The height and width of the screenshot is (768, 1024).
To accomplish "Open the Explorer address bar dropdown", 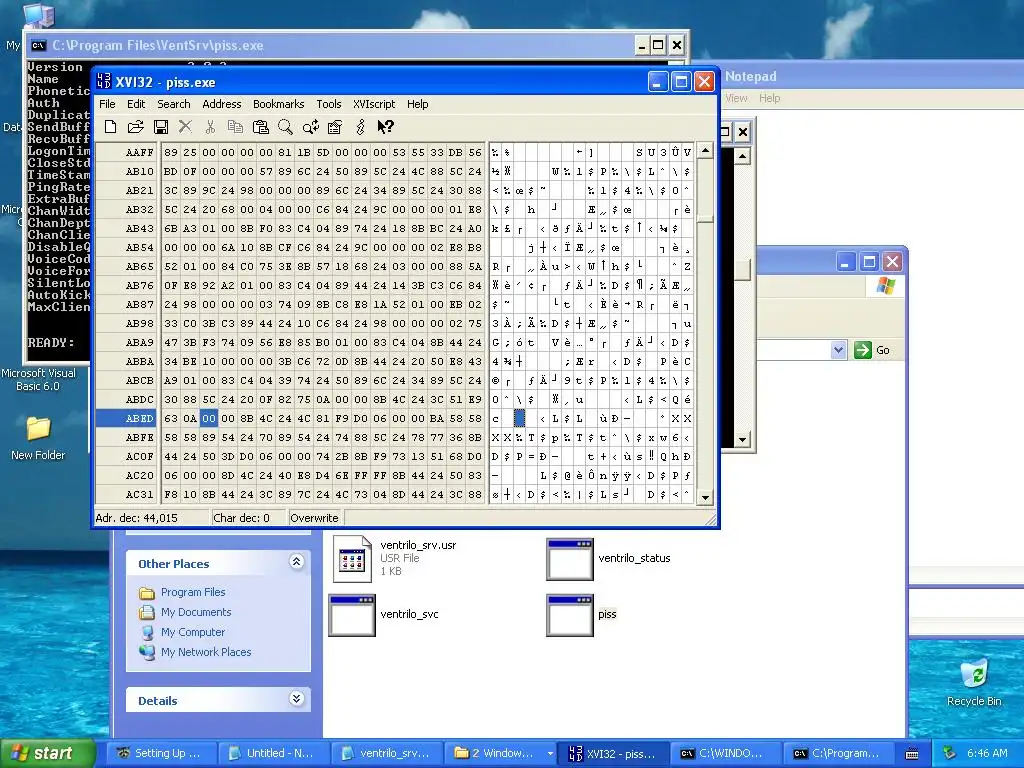I will click(839, 350).
